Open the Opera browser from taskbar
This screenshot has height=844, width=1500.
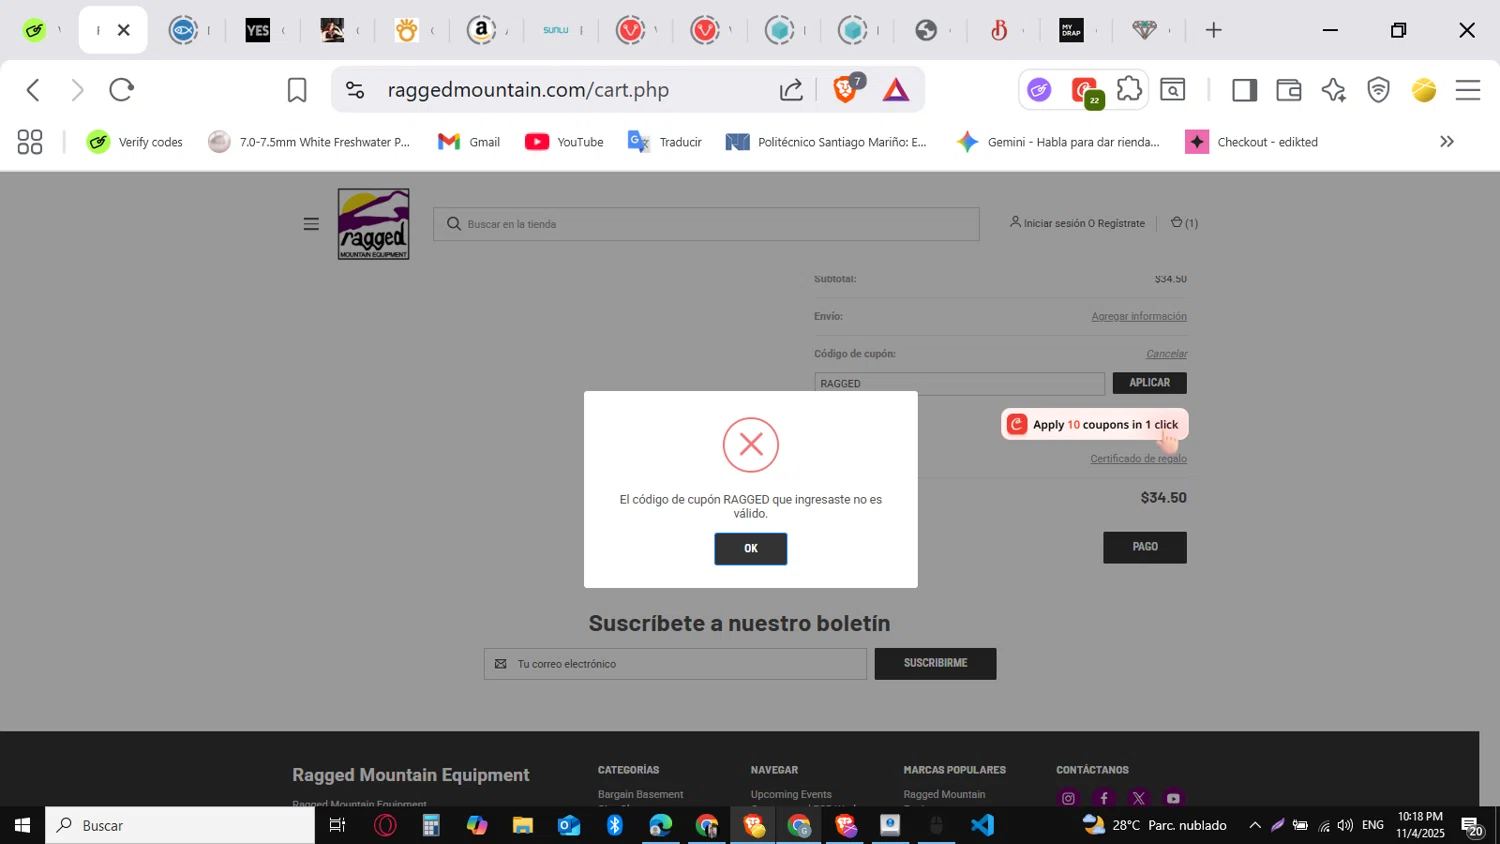385,825
